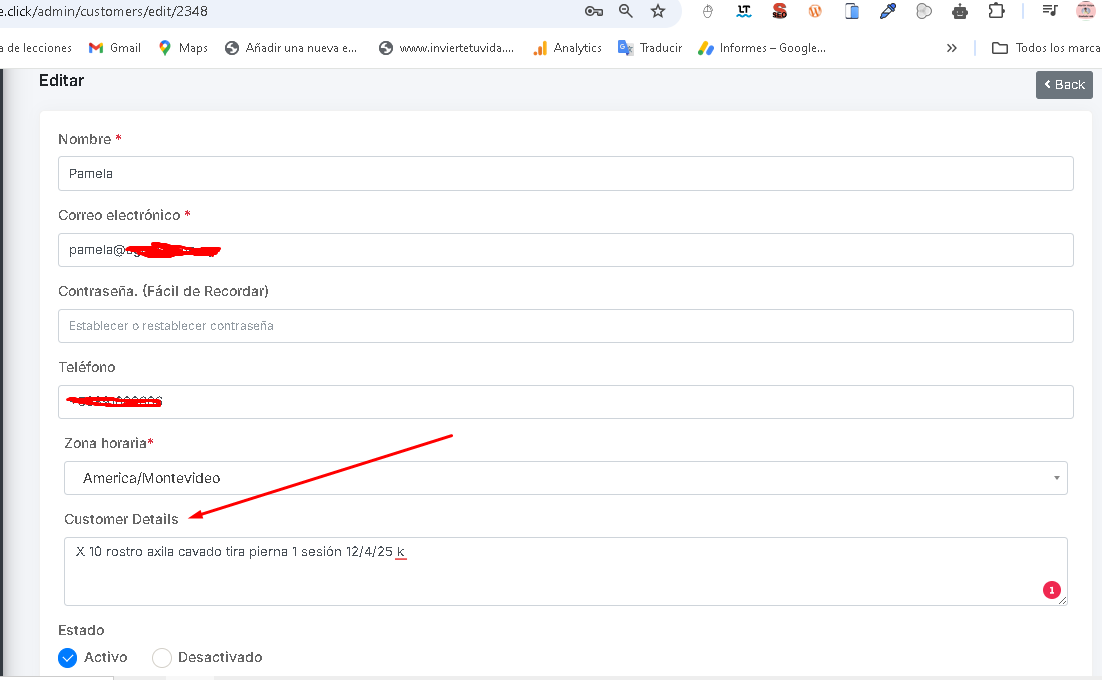
Task: Select the Desactivado status option
Action: [162, 657]
